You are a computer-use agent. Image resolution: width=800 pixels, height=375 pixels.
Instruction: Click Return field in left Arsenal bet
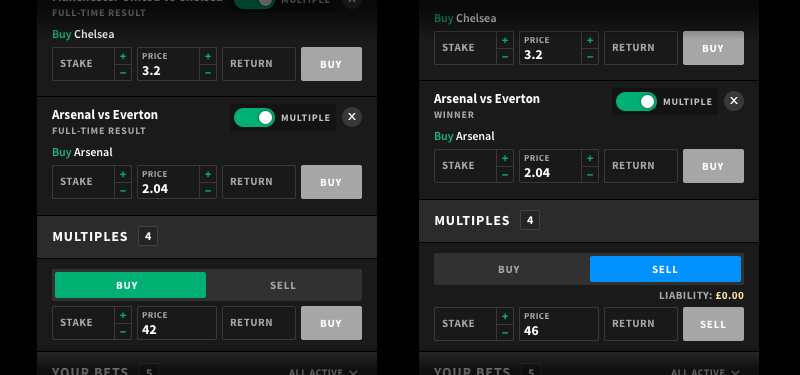[259, 182]
